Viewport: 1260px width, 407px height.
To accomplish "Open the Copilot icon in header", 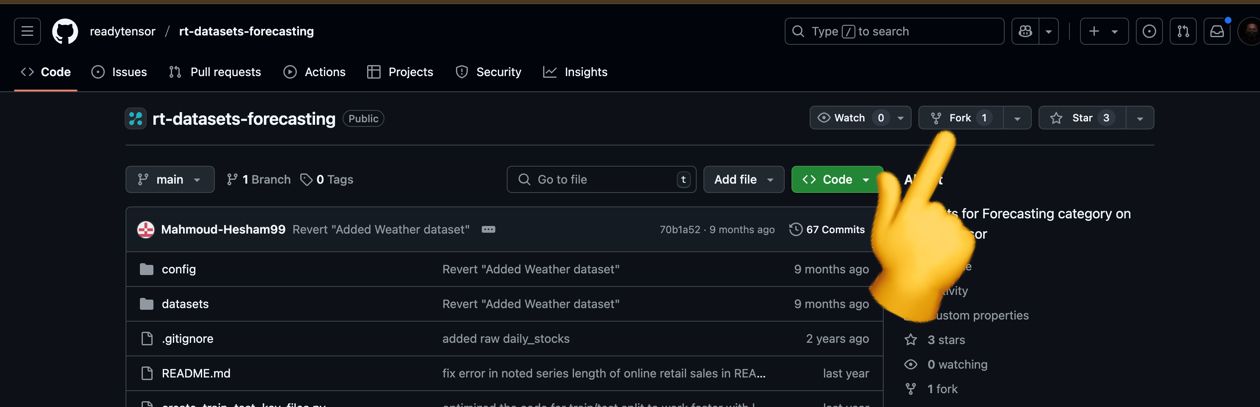I will click(x=1025, y=31).
